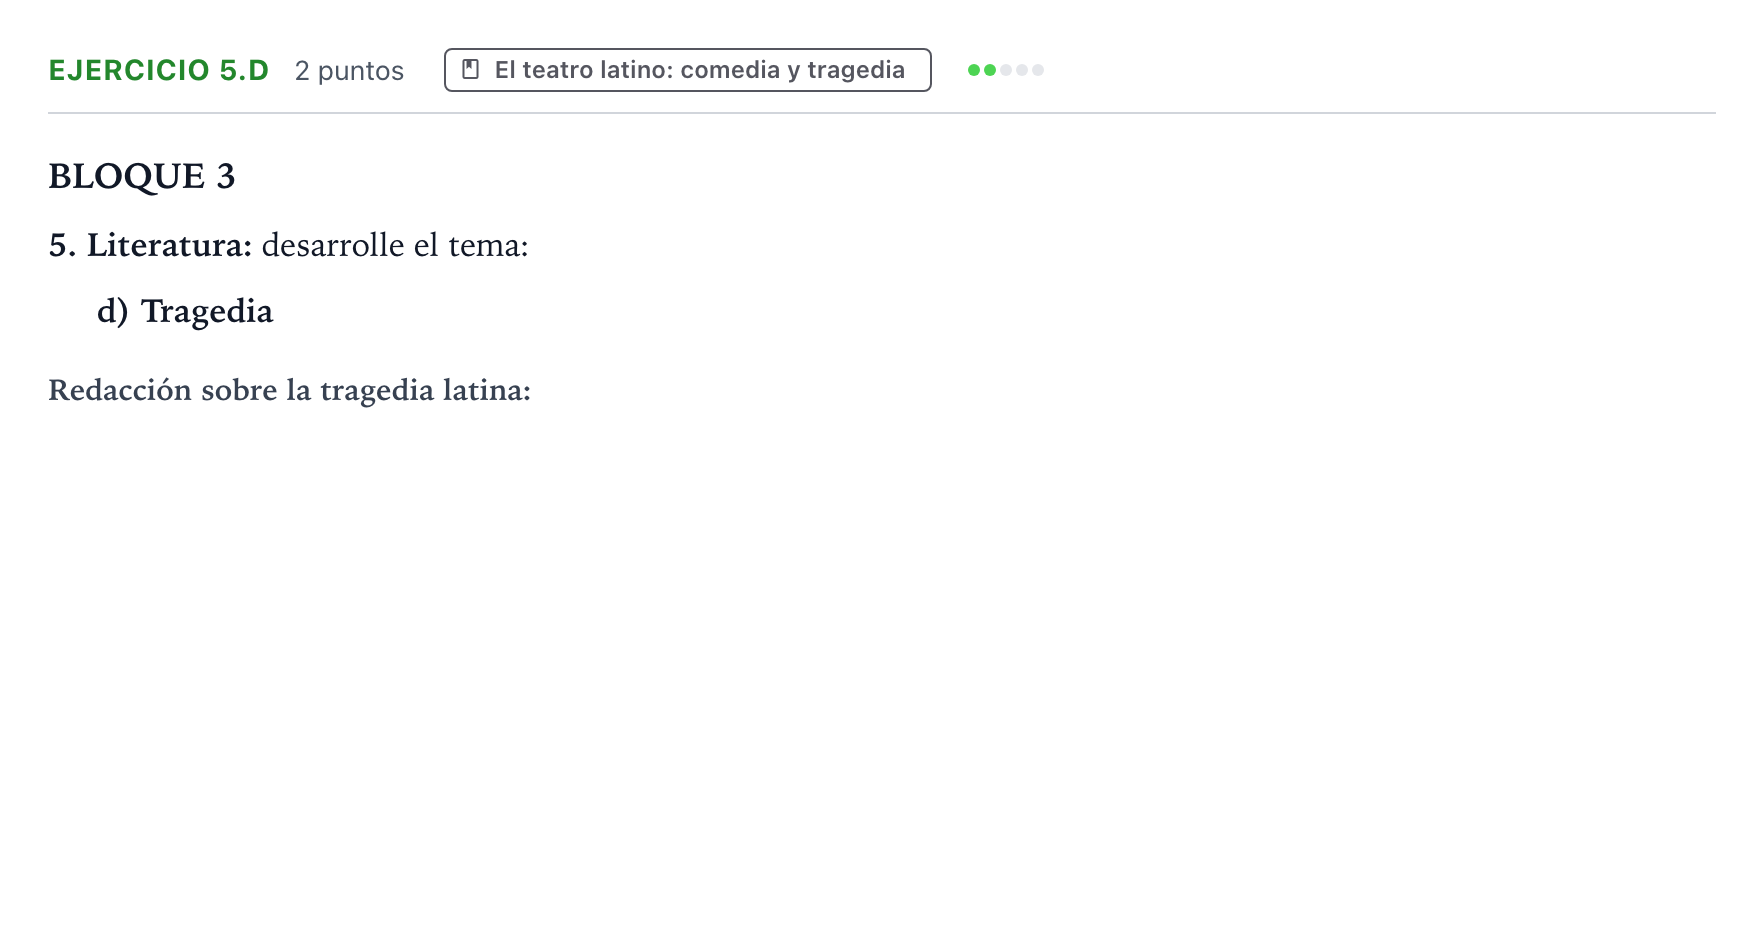Click the first green difficulty dot
The image size is (1764, 946).
coord(974,70)
